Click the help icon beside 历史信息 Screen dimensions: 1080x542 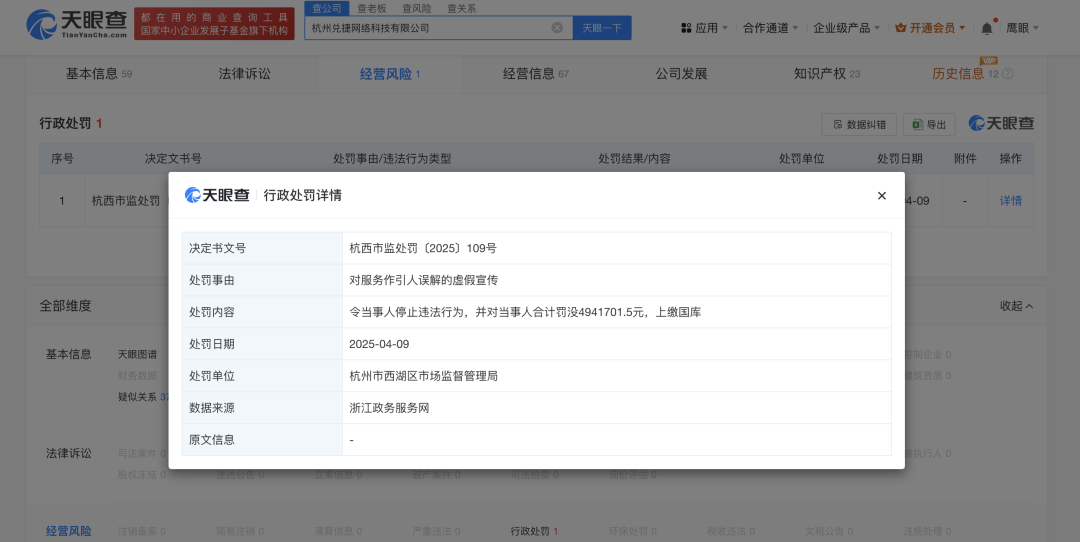point(1007,74)
